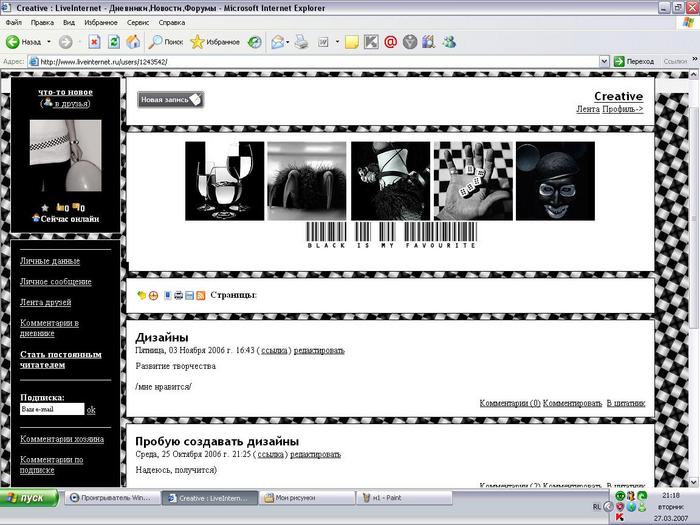Open the Search (Поиск) toolbar button
The height and width of the screenshot is (525, 700).
click(166, 42)
